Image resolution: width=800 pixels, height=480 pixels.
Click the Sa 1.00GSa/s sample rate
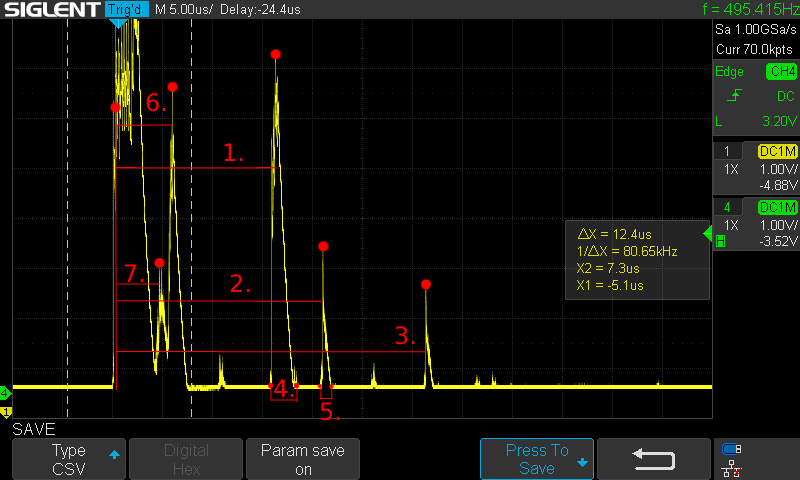coord(756,30)
